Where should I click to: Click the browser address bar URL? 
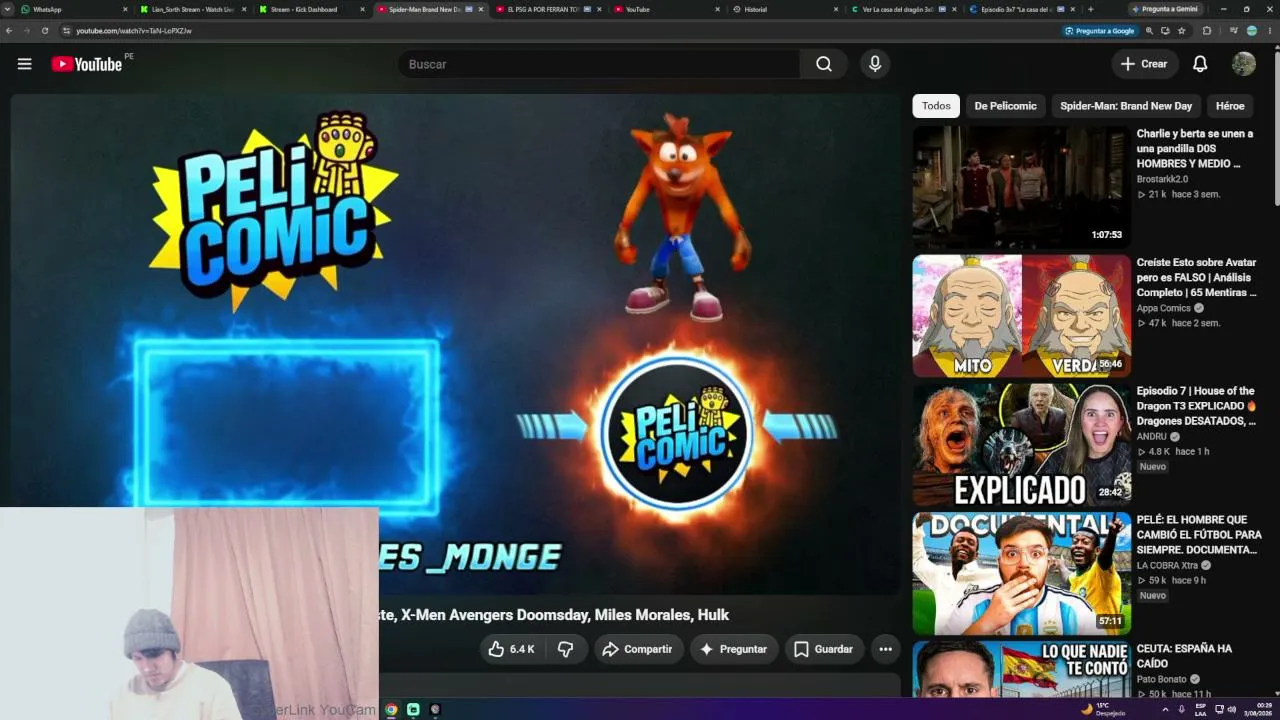coord(134,31)
